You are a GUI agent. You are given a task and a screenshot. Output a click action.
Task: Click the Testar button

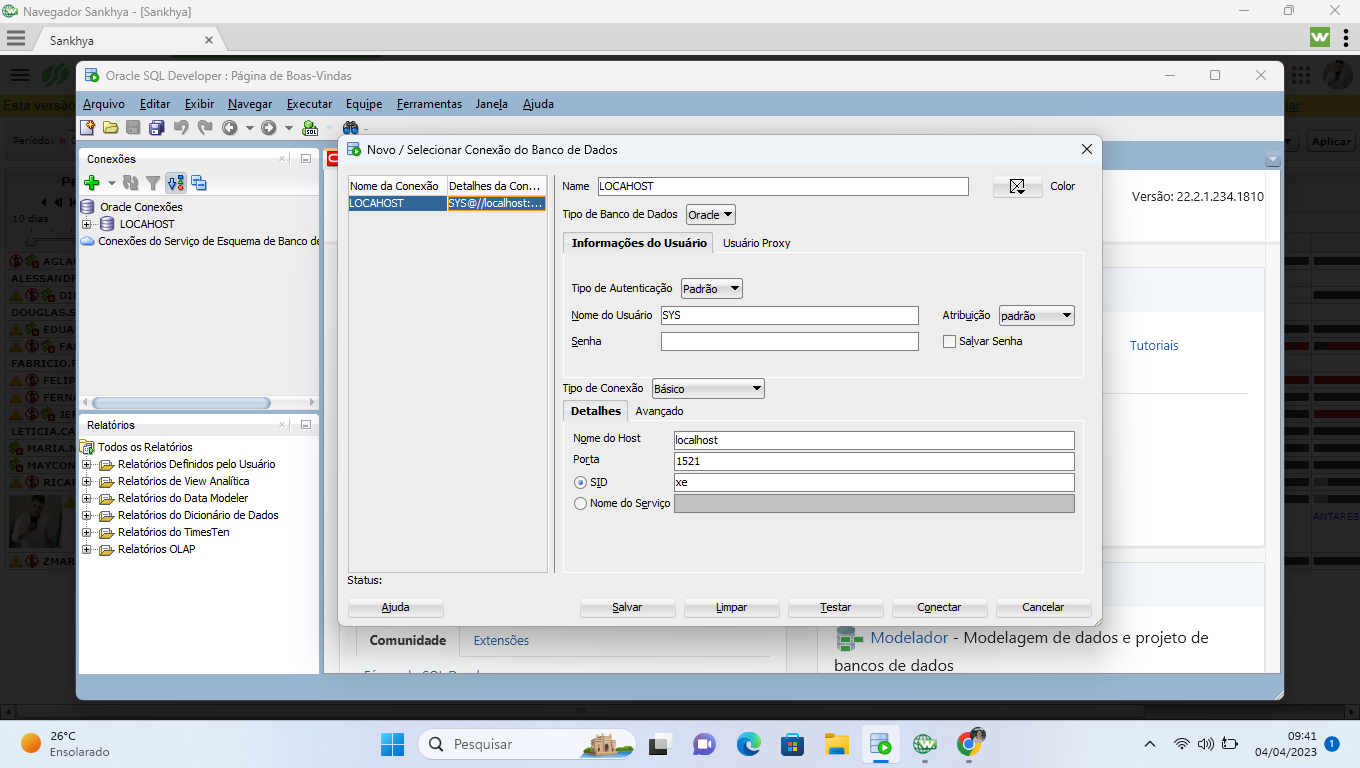tap(836, 607)
